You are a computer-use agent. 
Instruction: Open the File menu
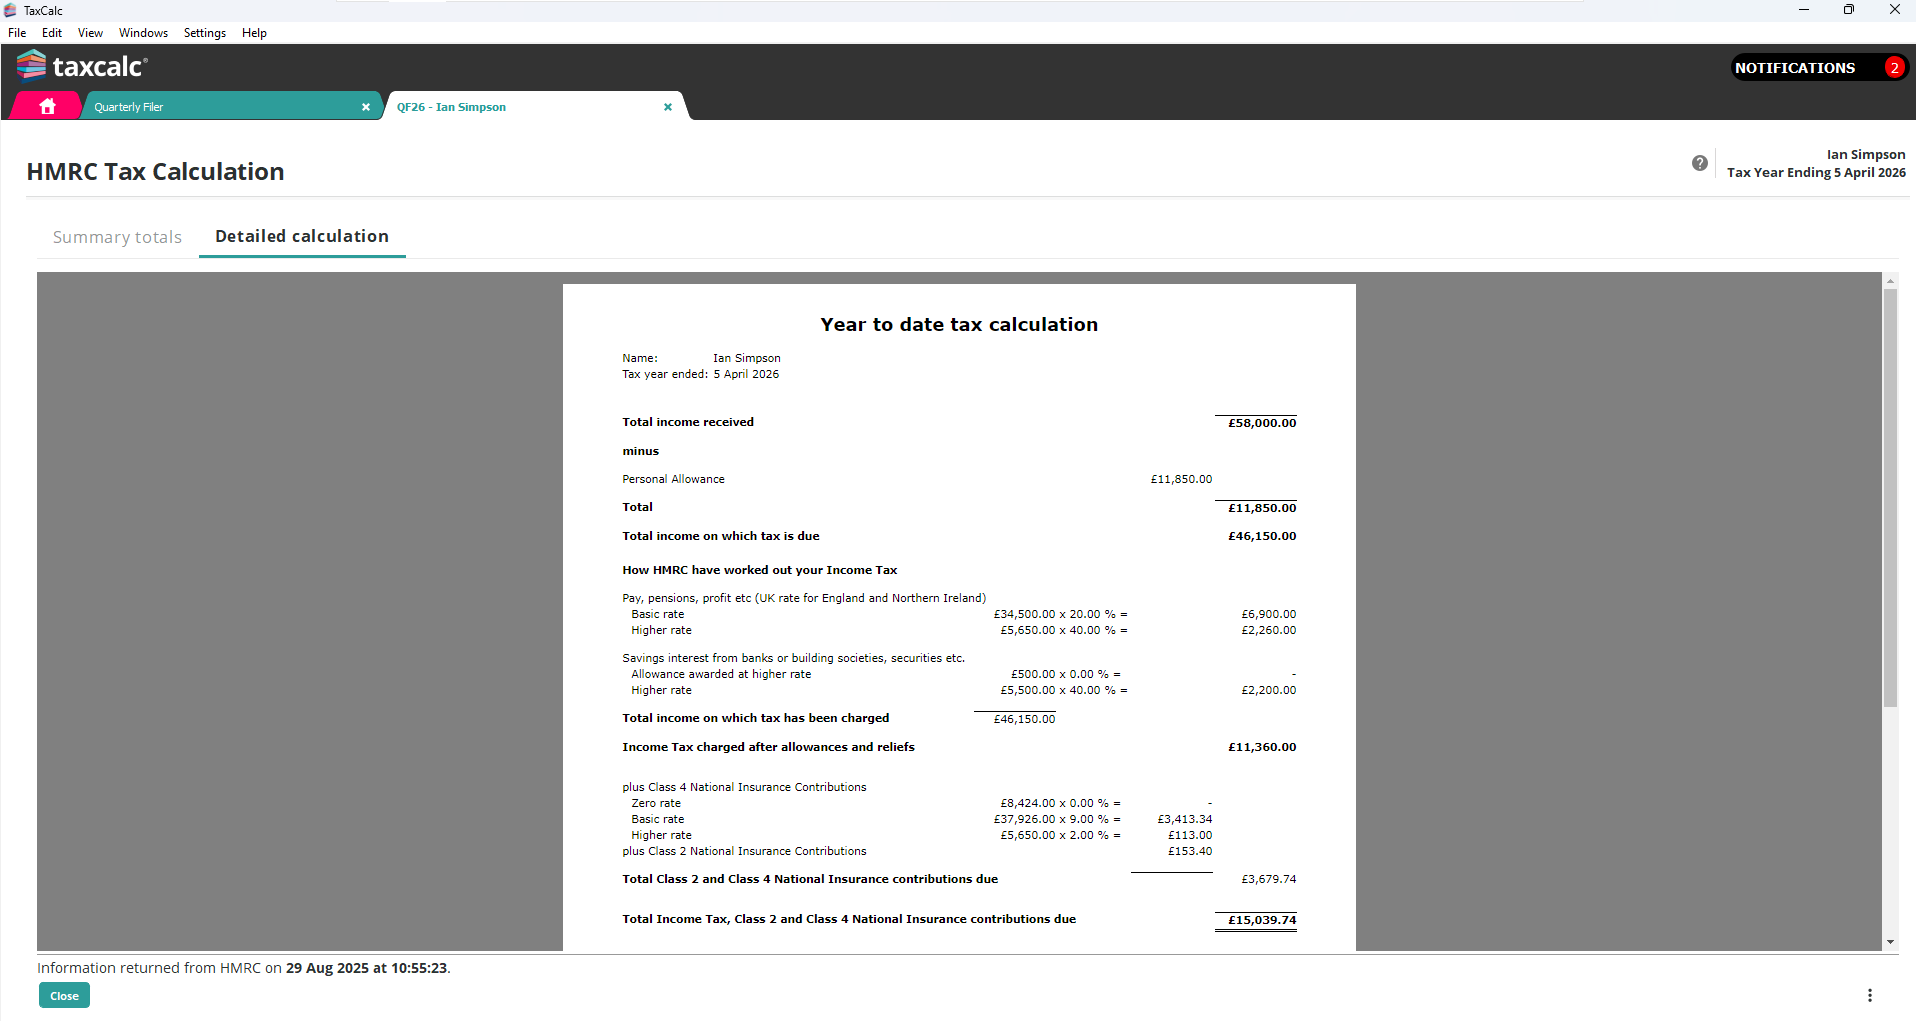click(17, 33)
